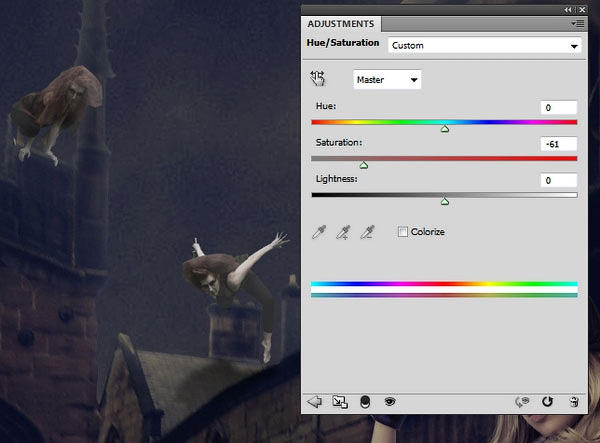Collapse panel using double-arrow icon
Image resolution: width=600 pixels, height=443 pixels.
tap(568, 10)
